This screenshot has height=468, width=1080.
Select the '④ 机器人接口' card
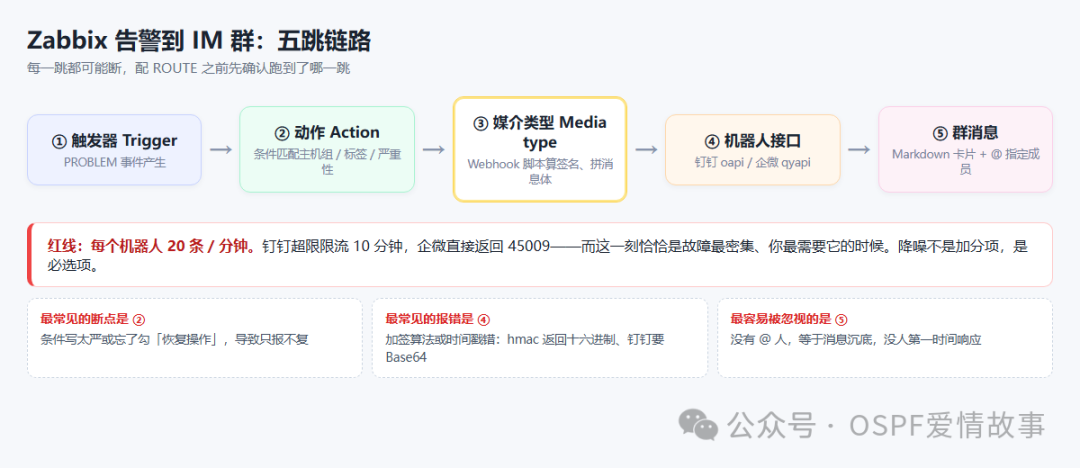point(753,150)
